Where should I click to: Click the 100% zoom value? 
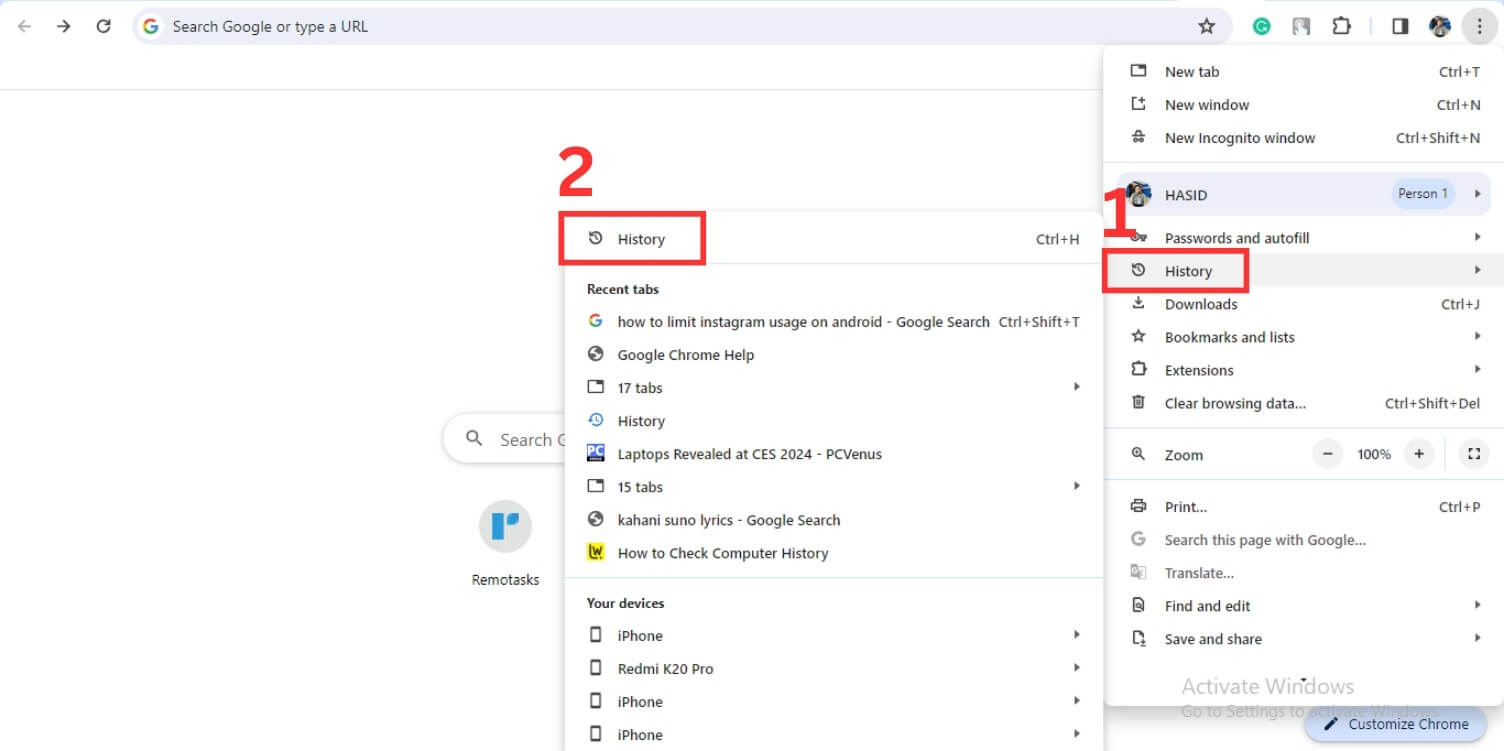point(1373,454)
